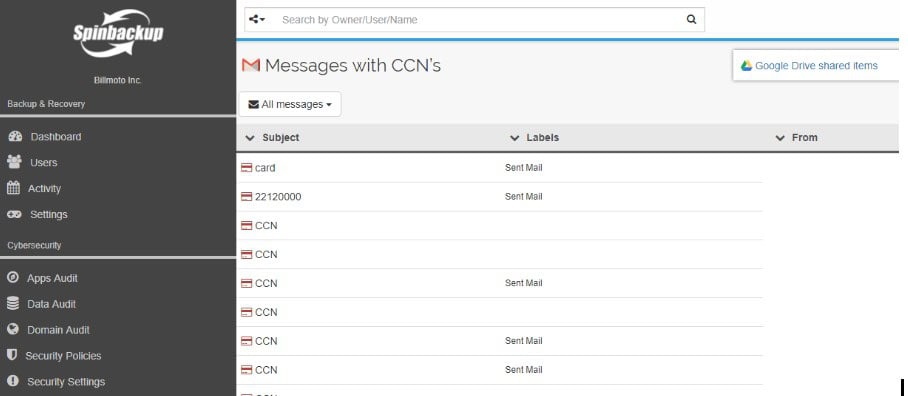The height and width of the screenshot is (396, 908).
Task: Open Users in the sidebar
Action: [43, 163]
